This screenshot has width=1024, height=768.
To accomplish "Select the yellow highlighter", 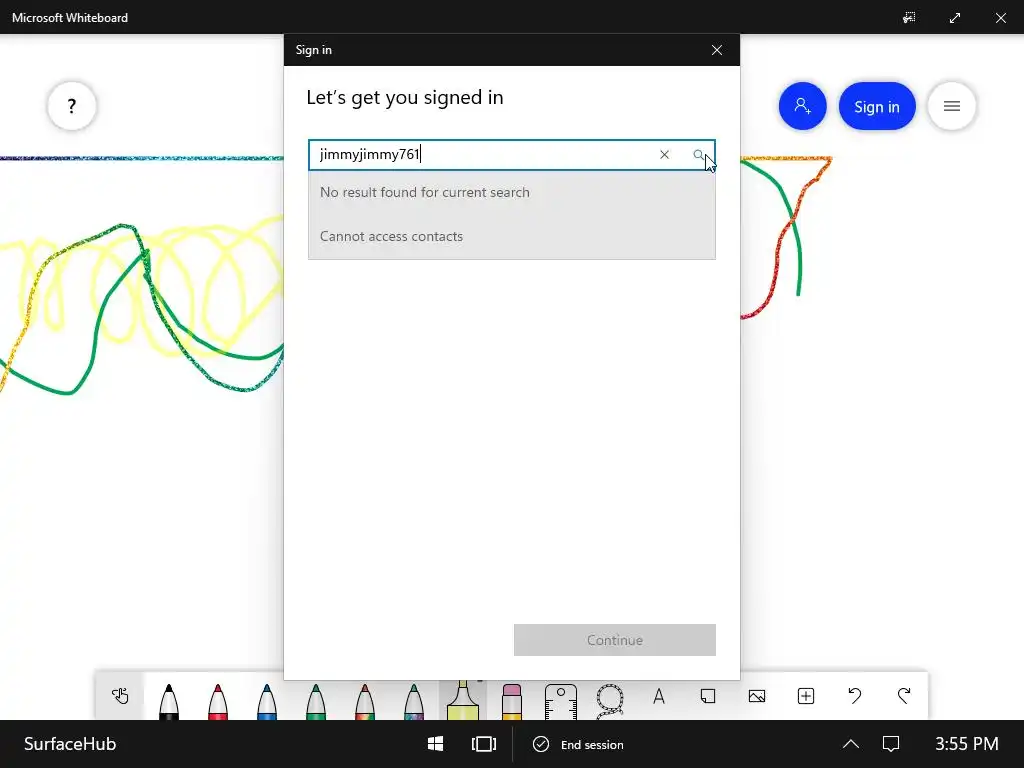I will click(x=462, y=699).
